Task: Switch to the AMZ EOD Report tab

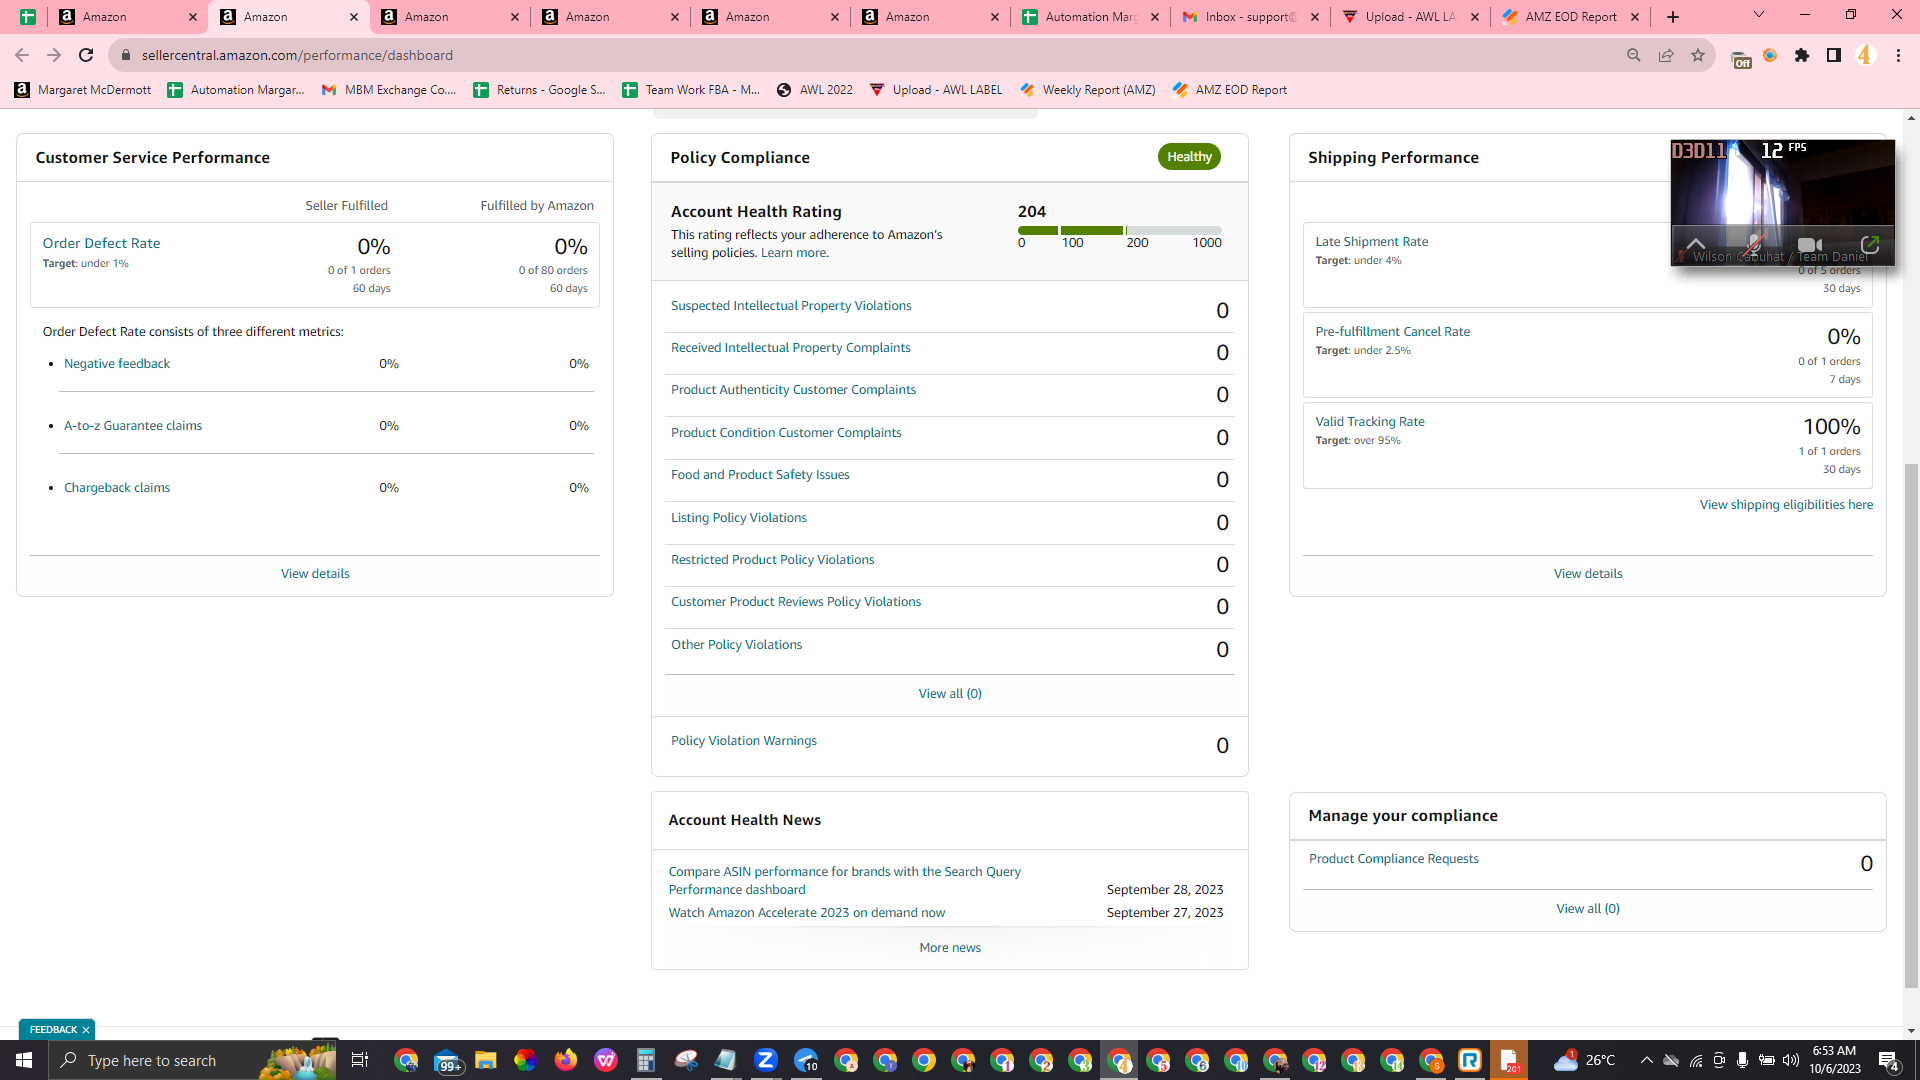Action: pyautogui.click(x=1570, y=17)
